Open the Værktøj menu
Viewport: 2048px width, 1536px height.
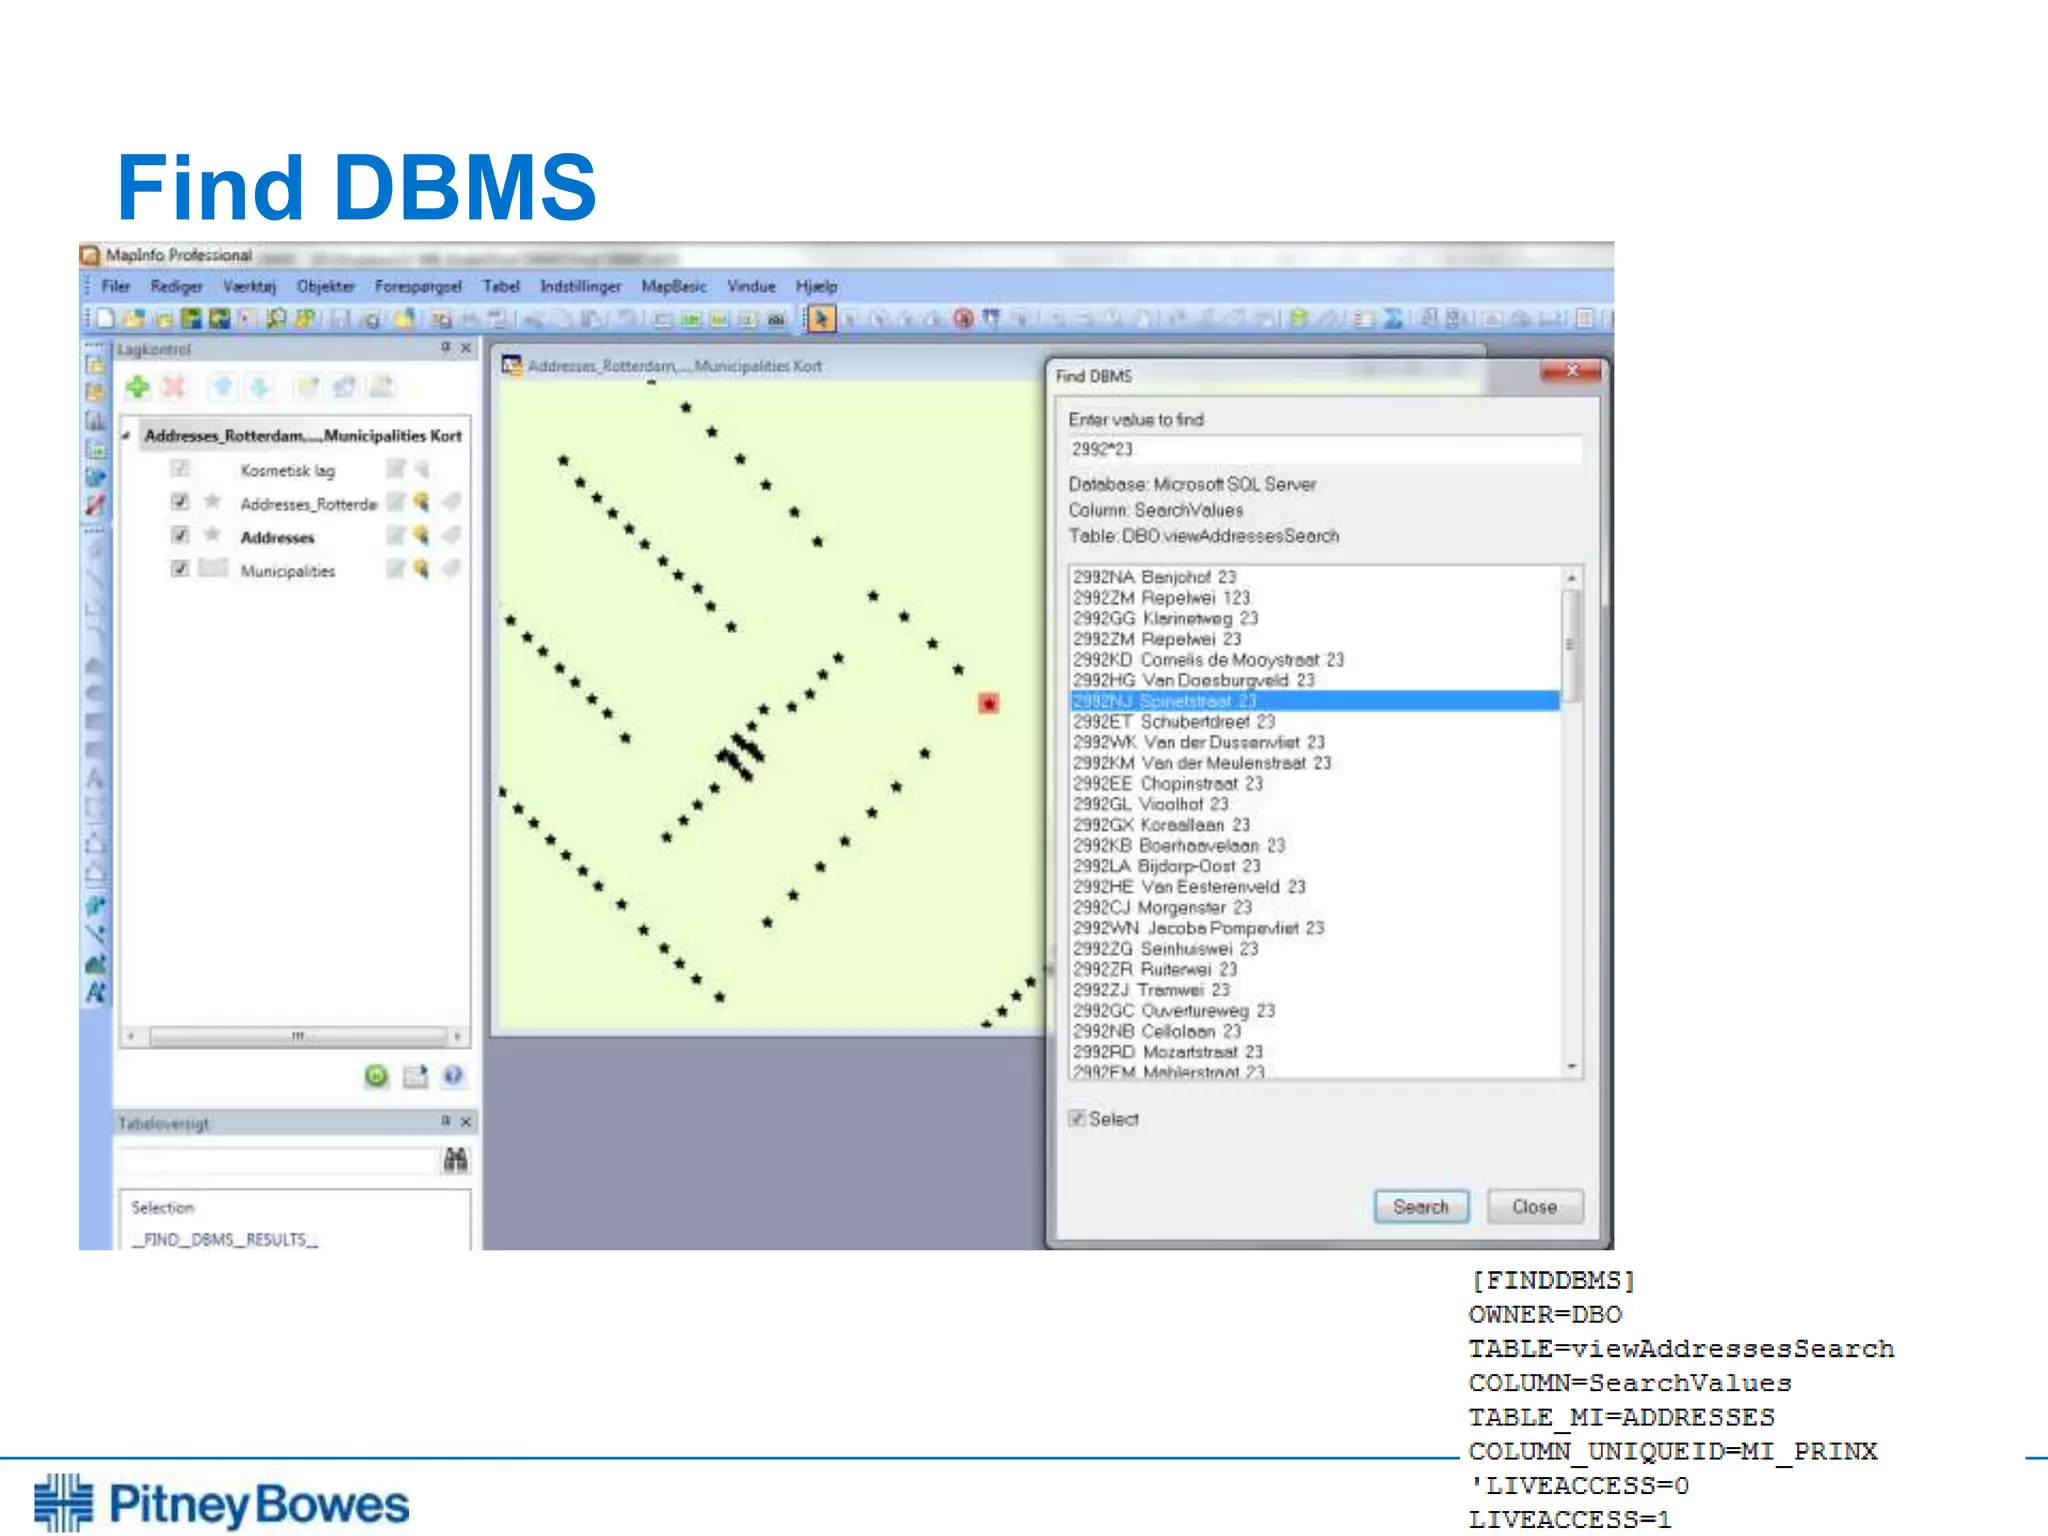click(249, 286)
